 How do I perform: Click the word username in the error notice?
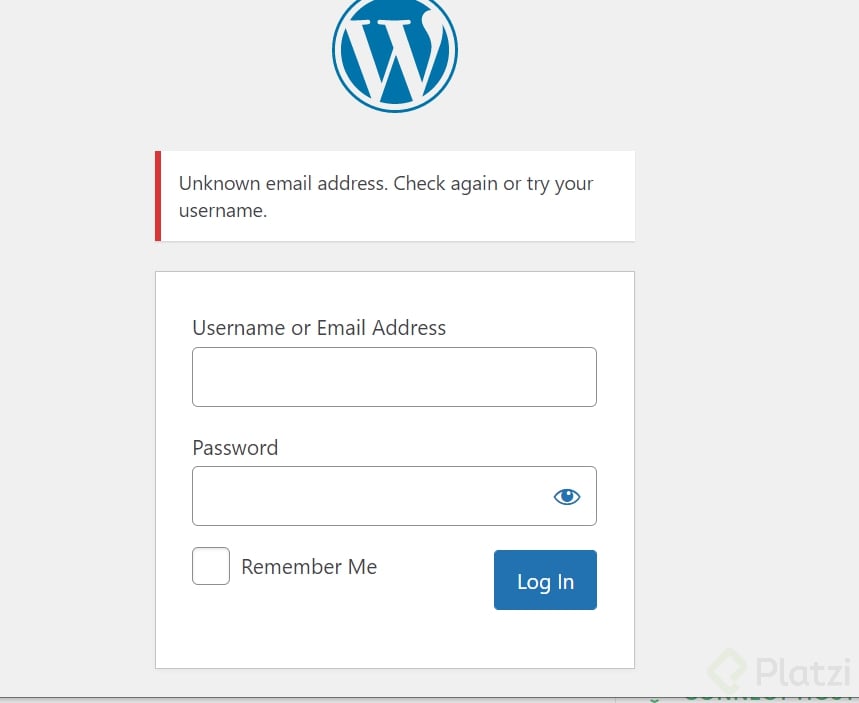[x=220, y=211]
